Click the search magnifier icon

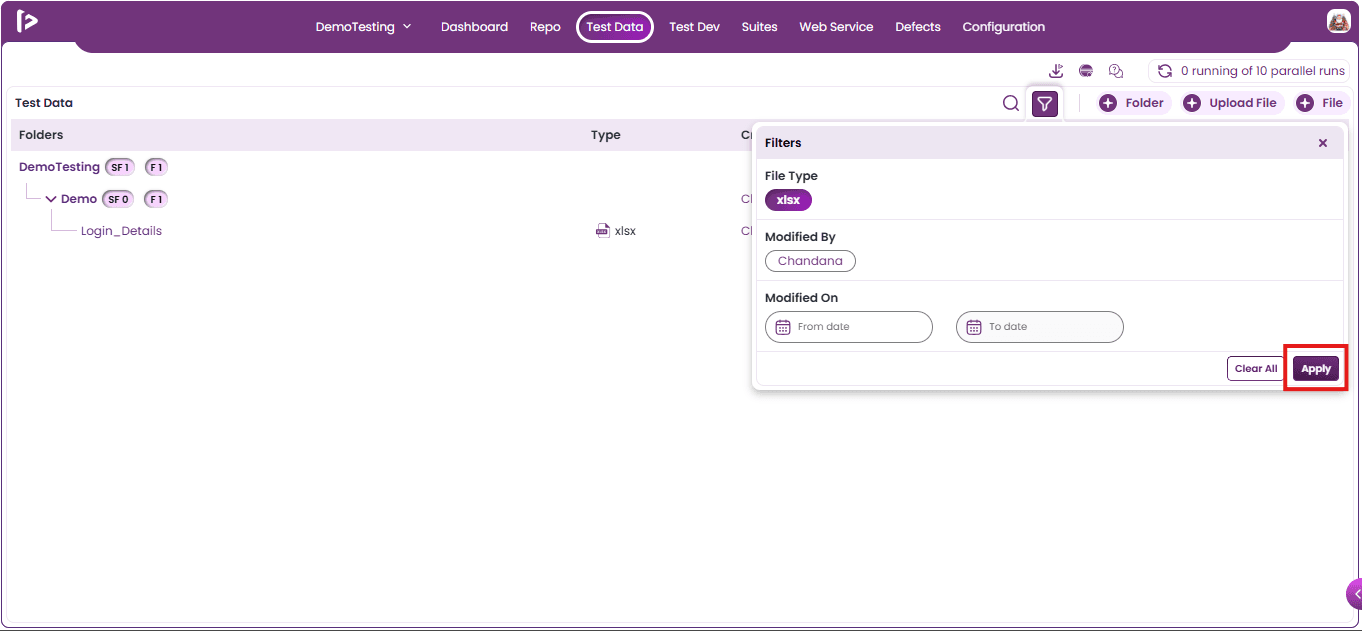coord(1011,103)
